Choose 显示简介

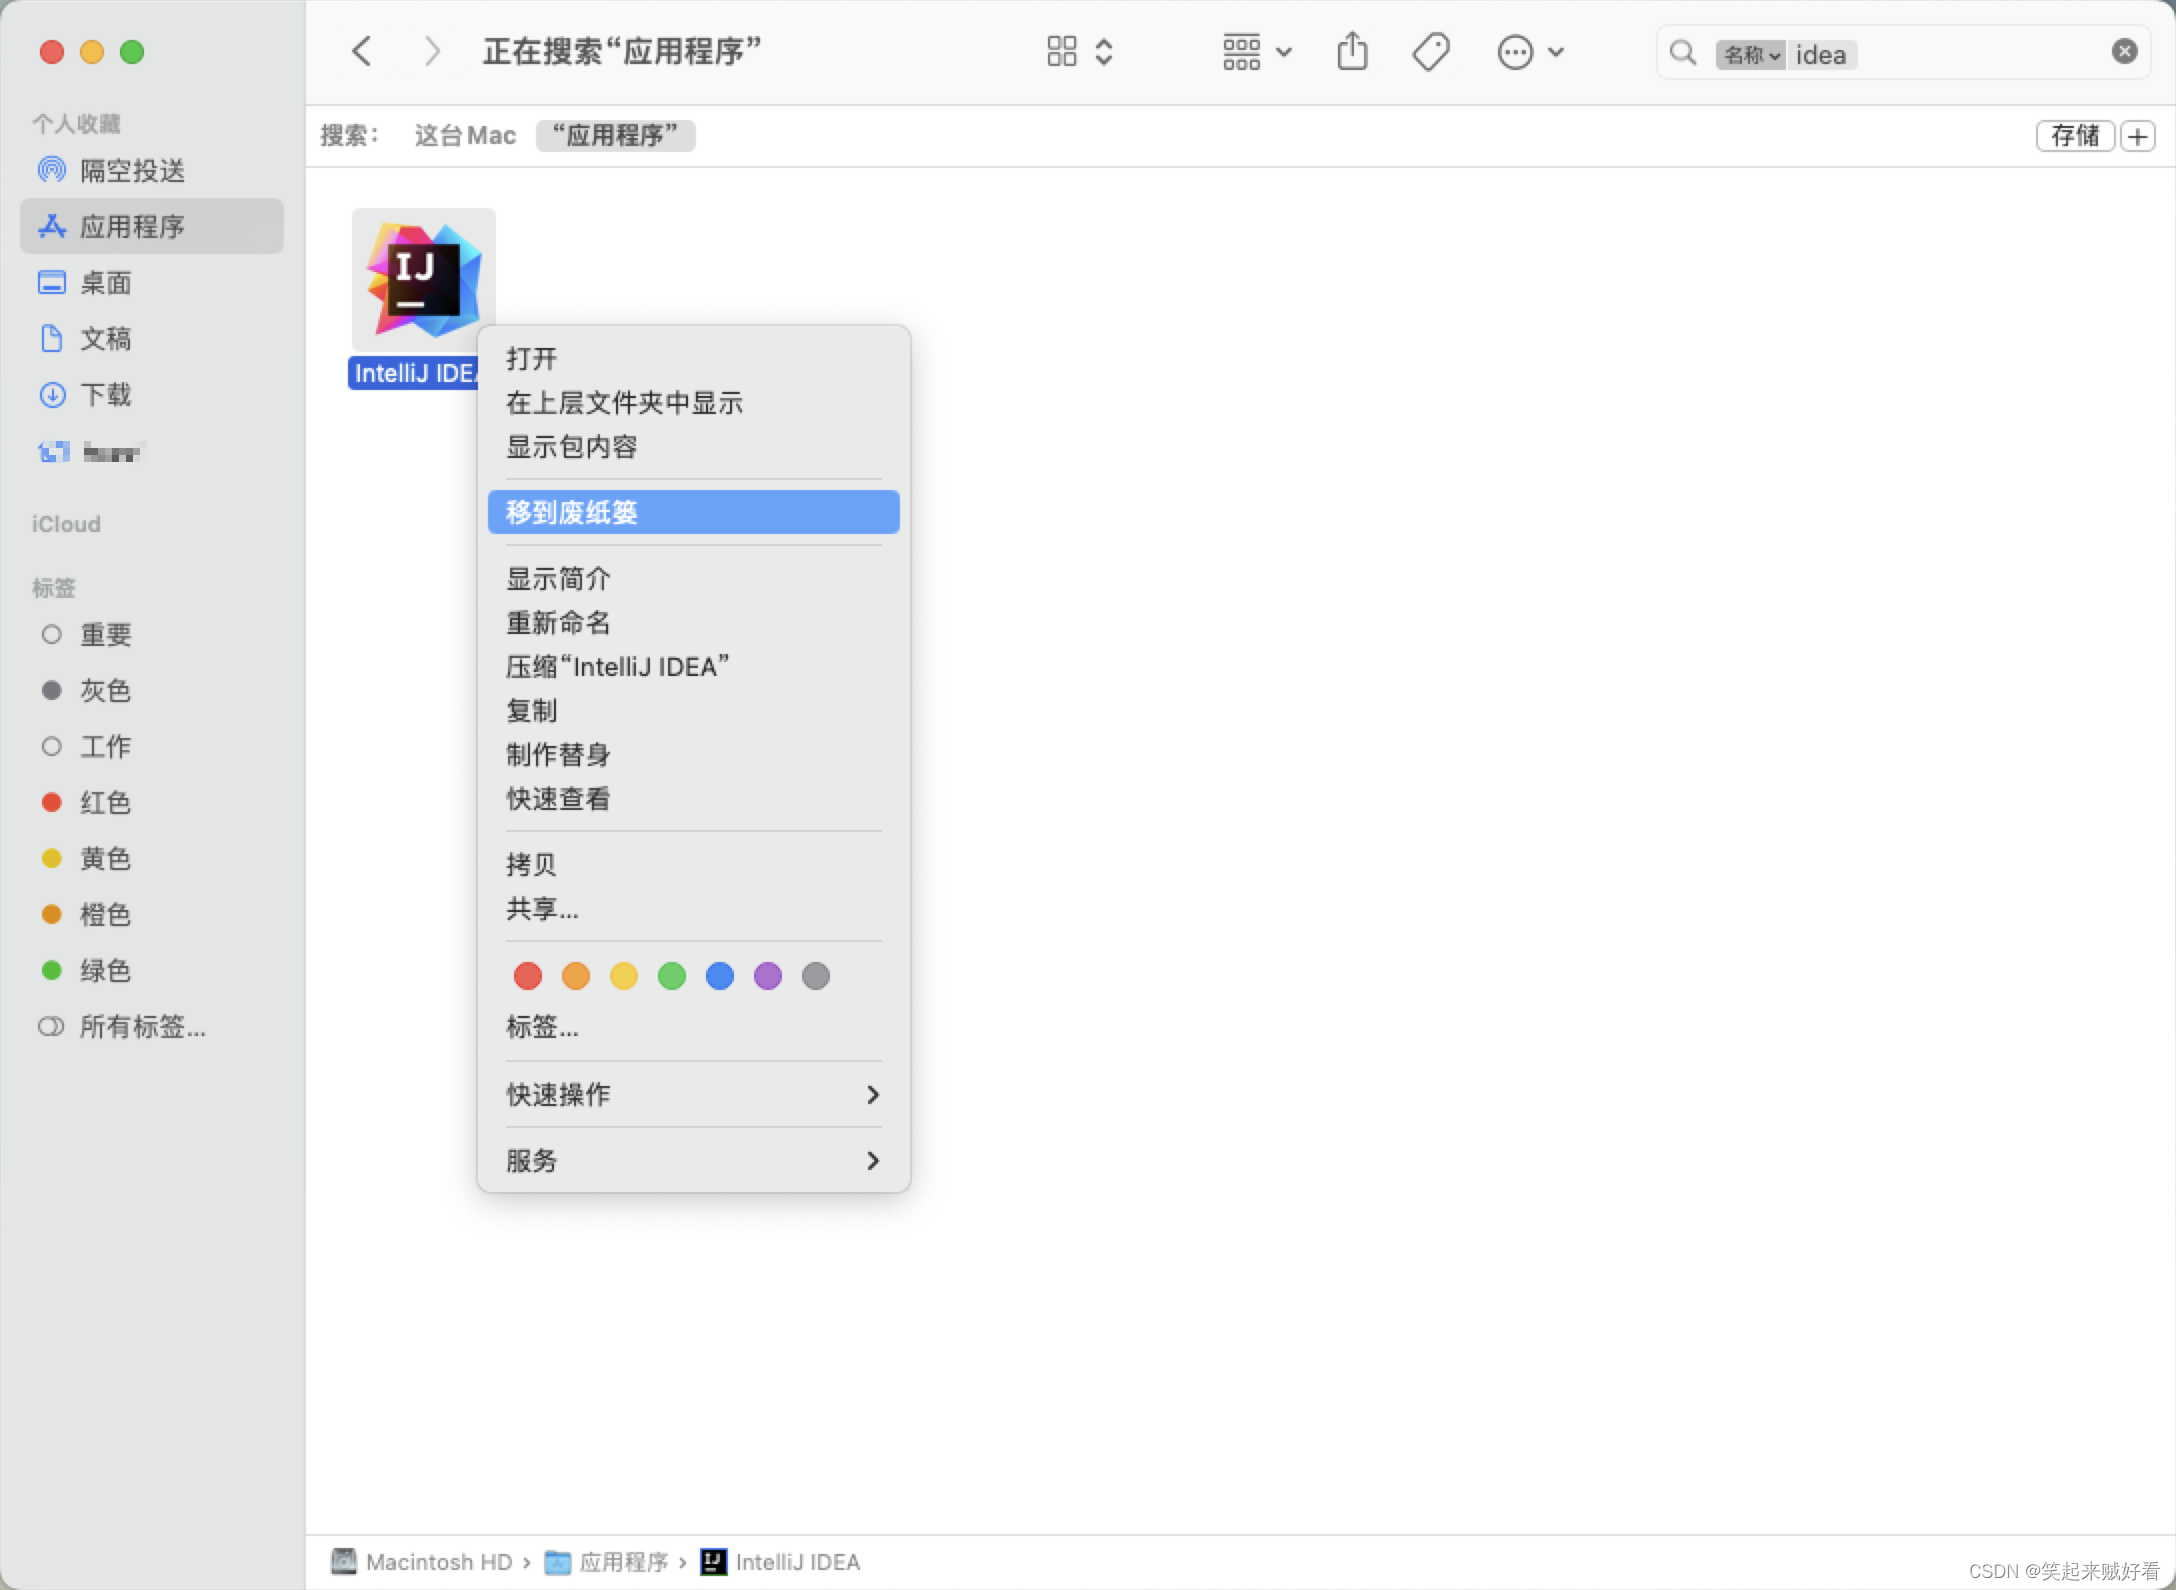click(694, 579)
